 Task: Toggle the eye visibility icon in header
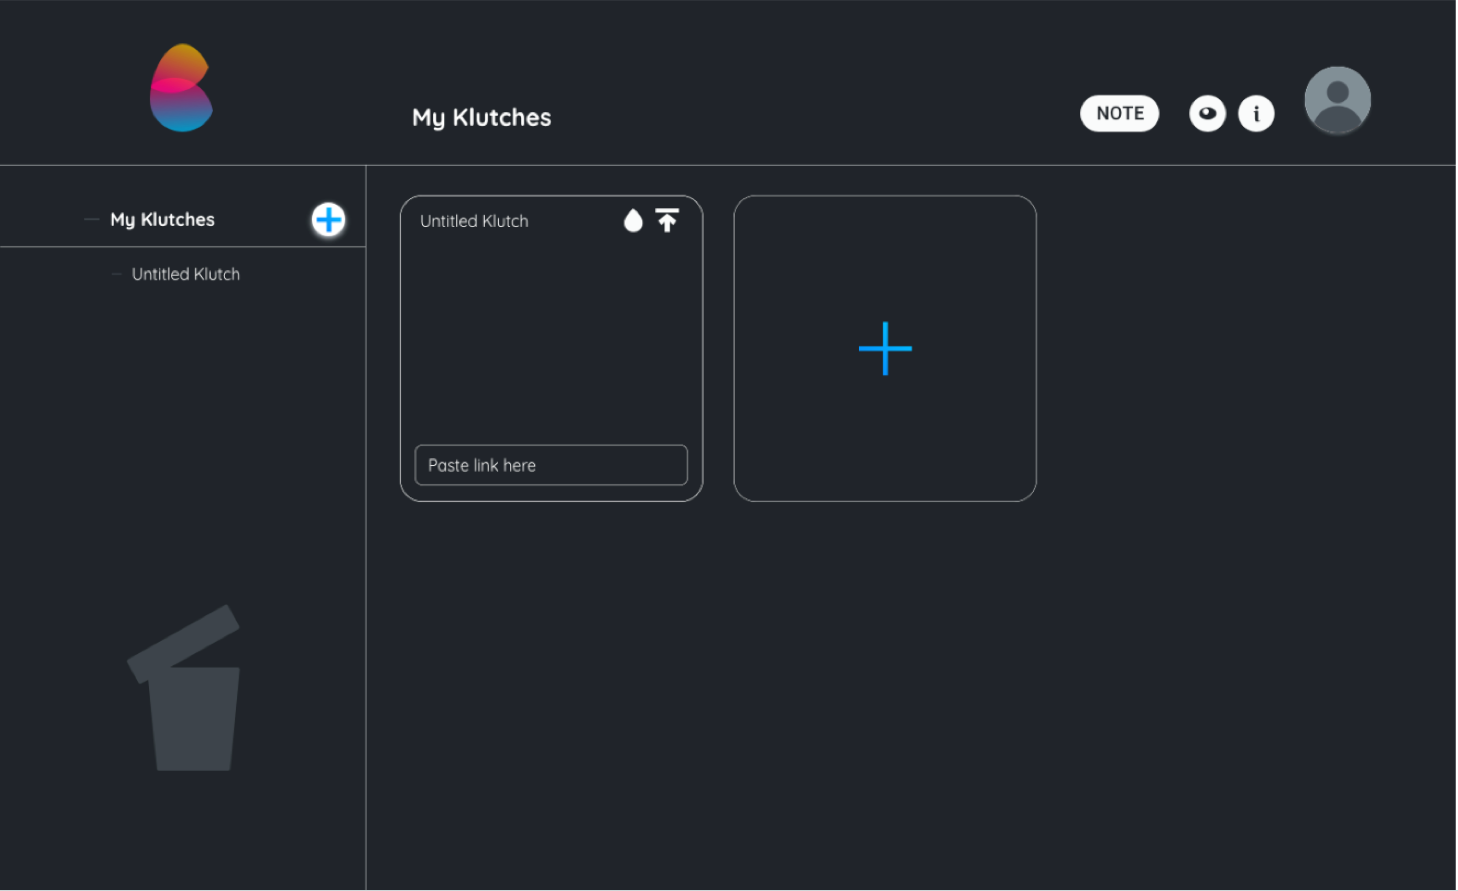[1207, 113]
